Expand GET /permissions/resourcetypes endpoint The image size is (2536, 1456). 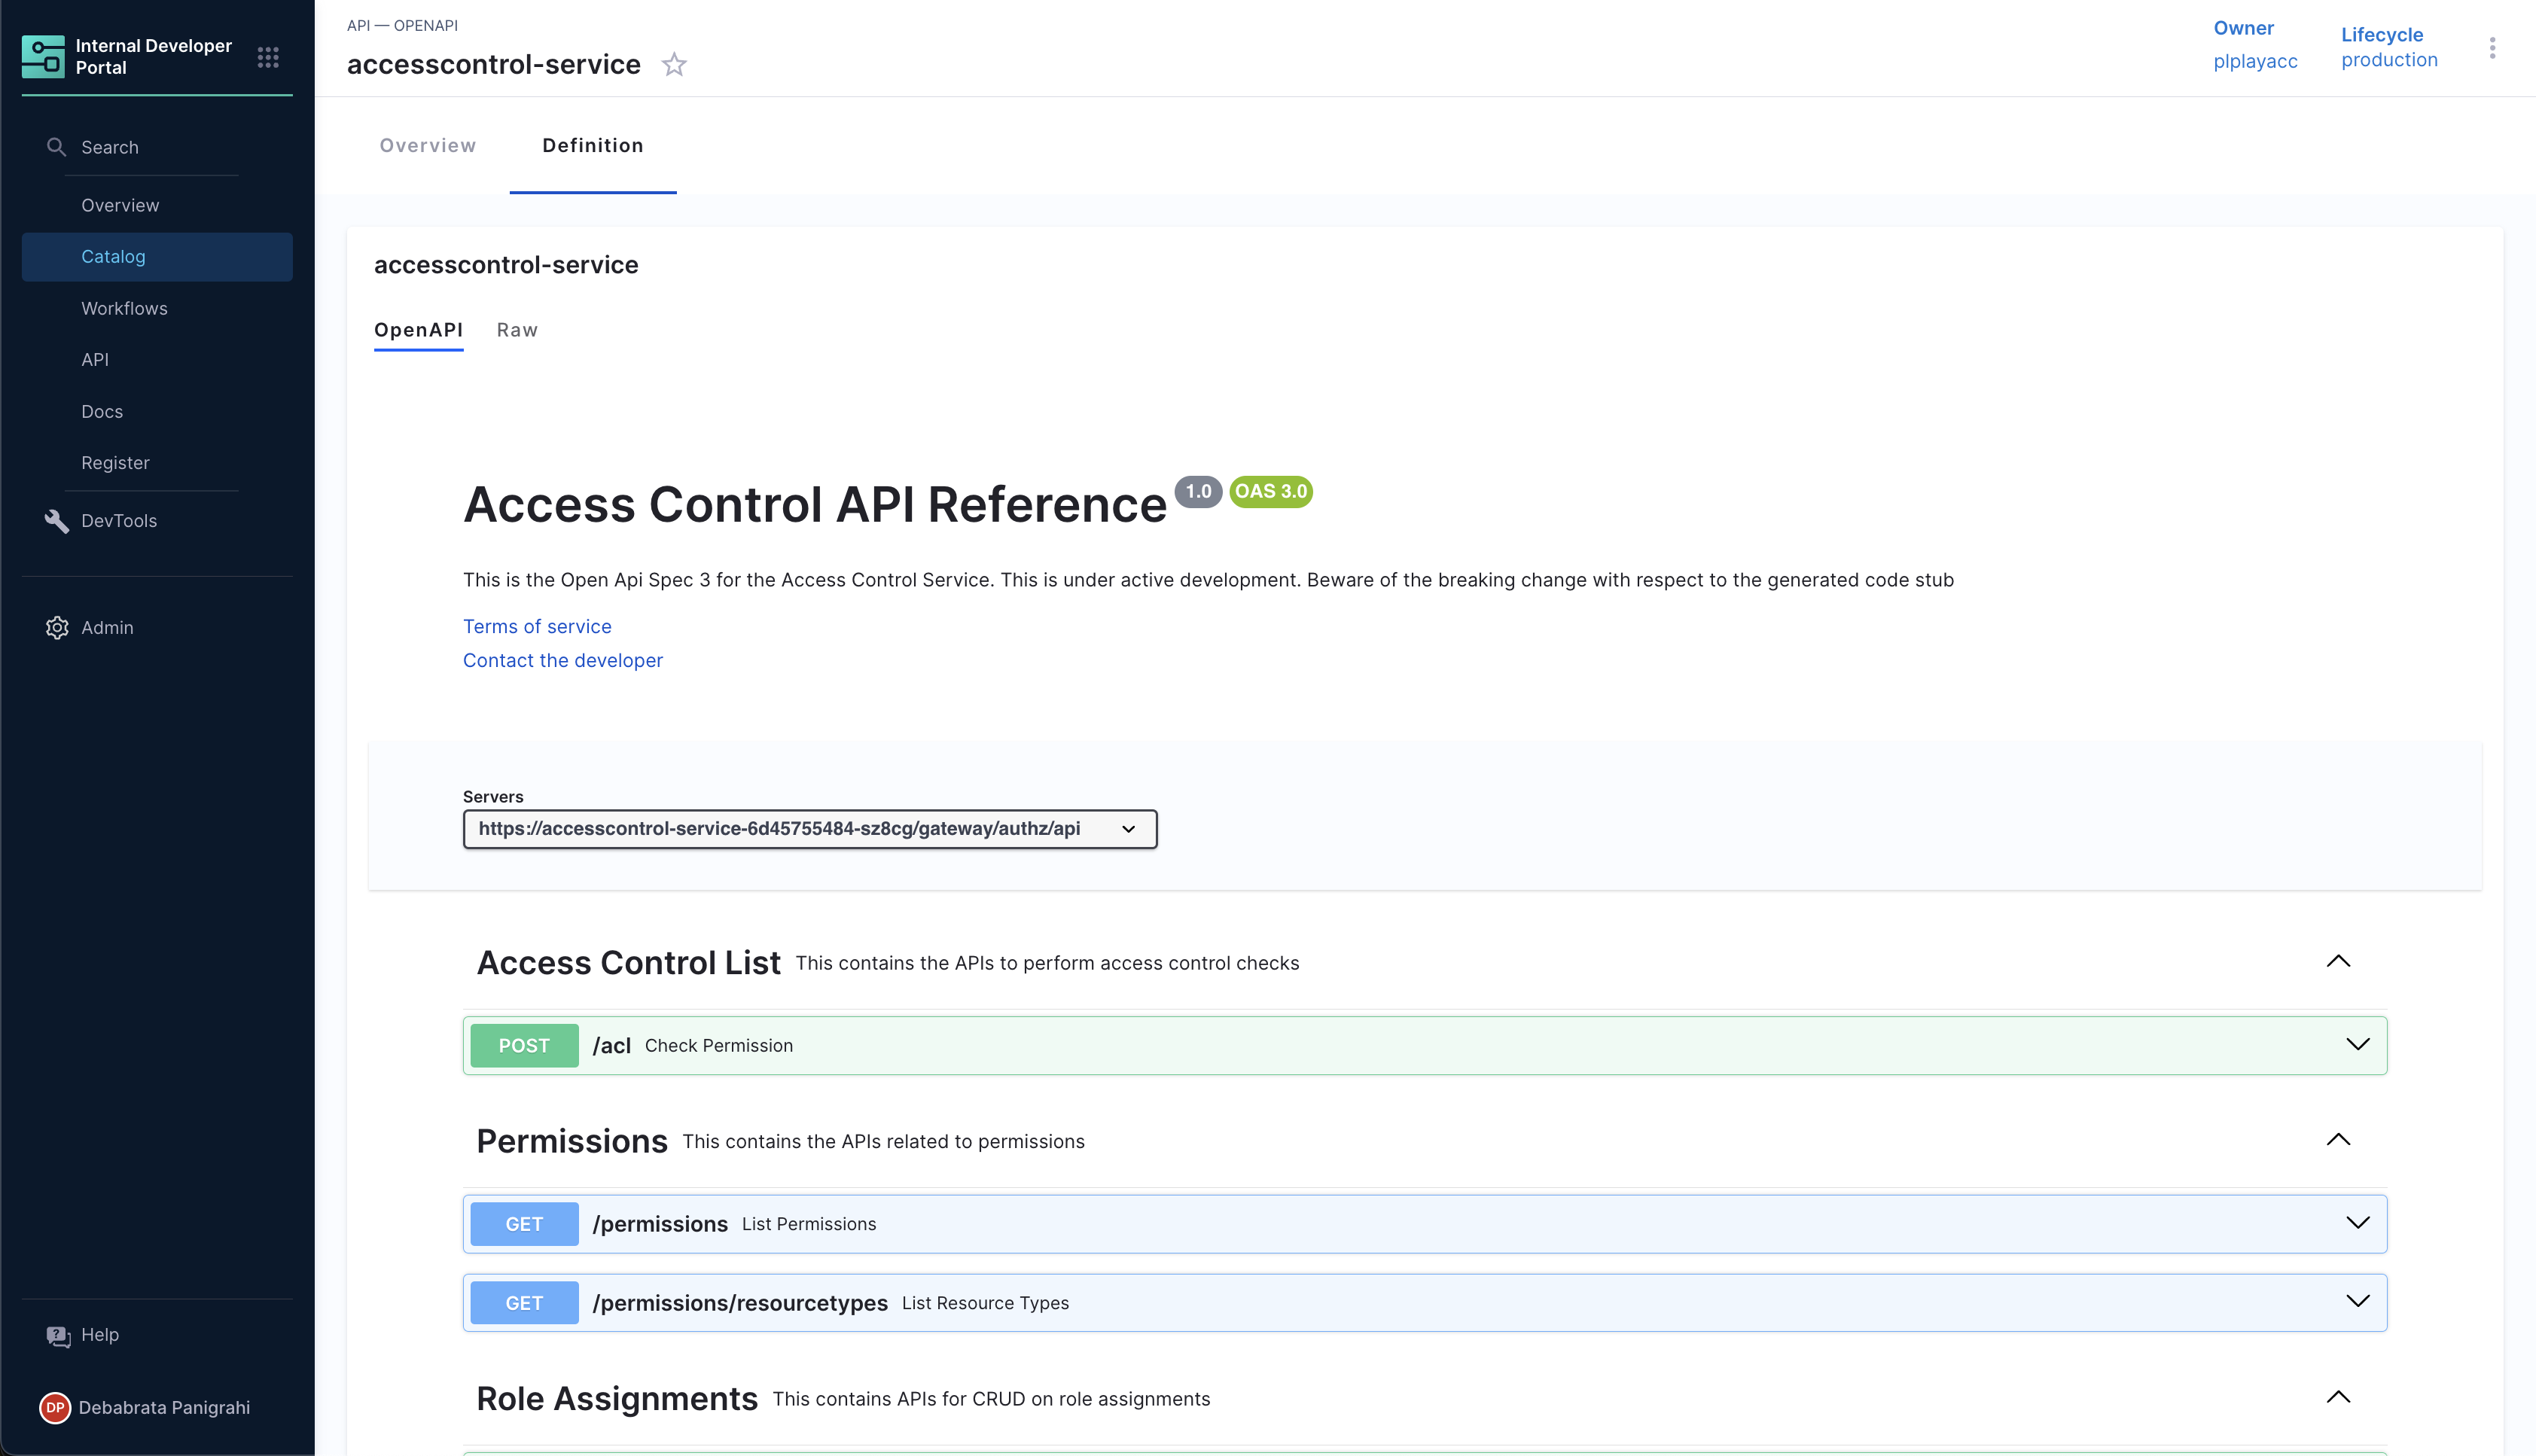pyautogui.click(x=2357, y=1302)
